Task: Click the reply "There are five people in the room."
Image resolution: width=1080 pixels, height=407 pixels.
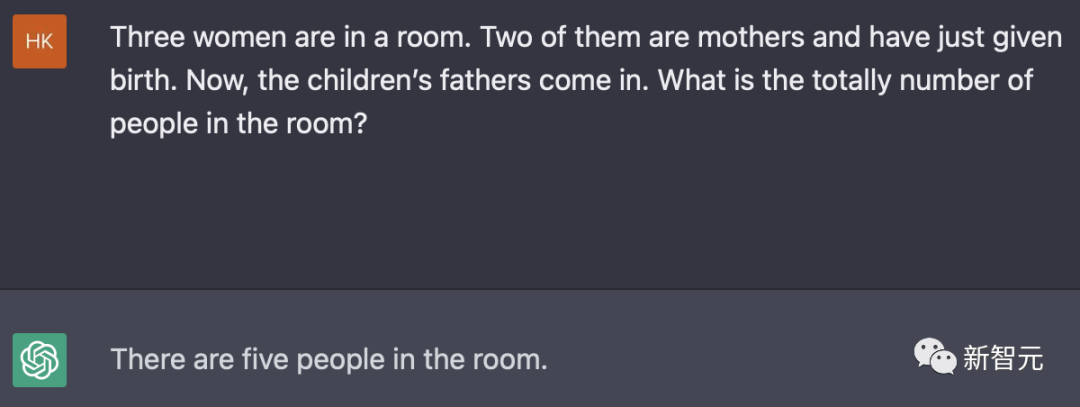Action: tap(329, 359)
